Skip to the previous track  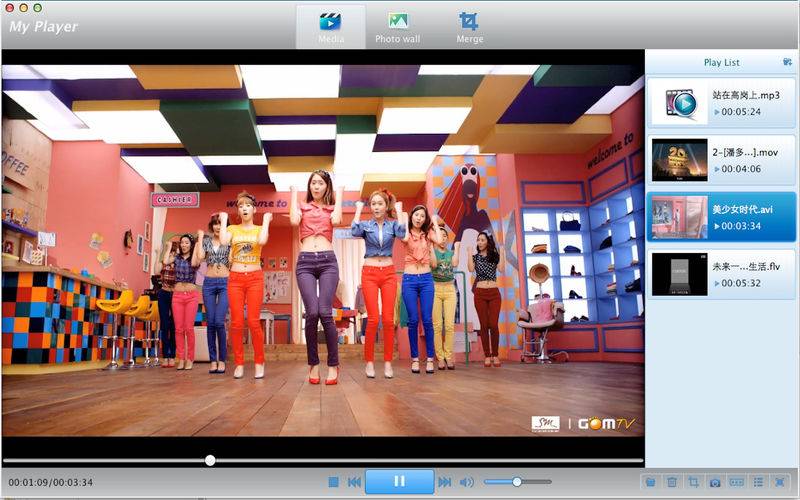[x=354, y=482]
